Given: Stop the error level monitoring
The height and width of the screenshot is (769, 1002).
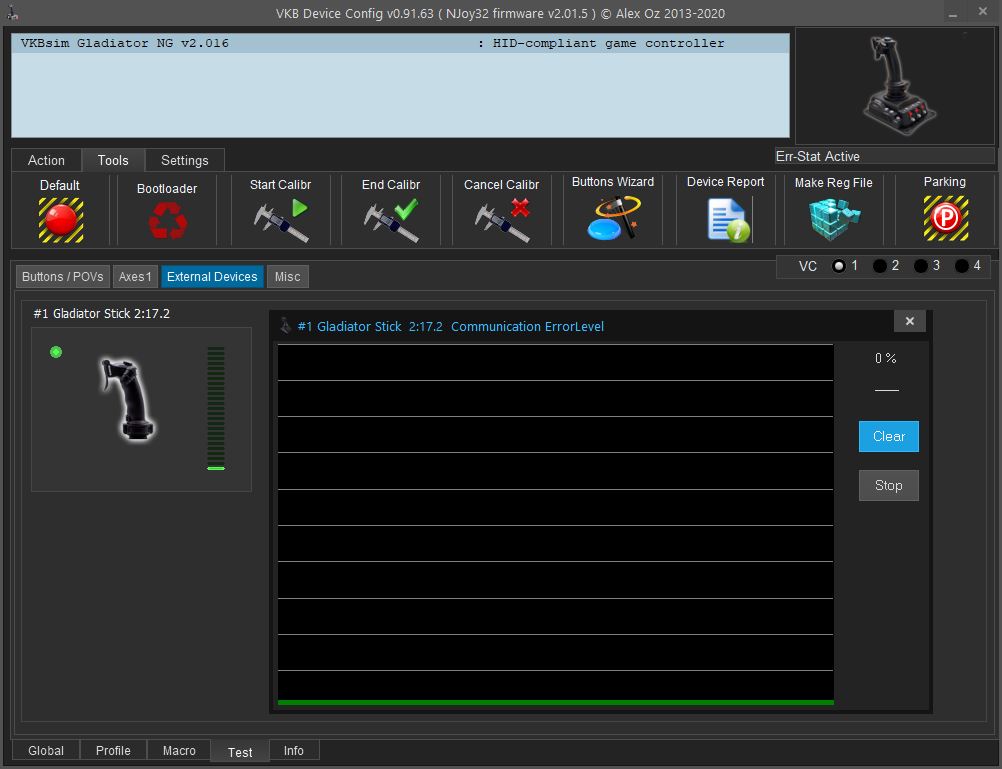Looking at the screenshot, I should (x=889, y=486).
